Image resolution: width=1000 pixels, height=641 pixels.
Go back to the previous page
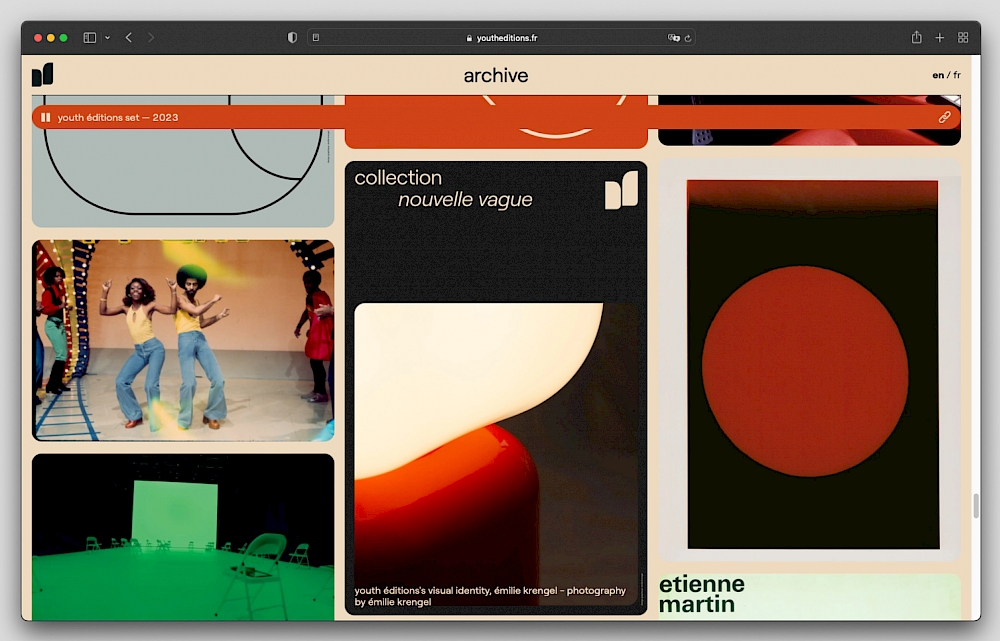(x=129, y=38)
